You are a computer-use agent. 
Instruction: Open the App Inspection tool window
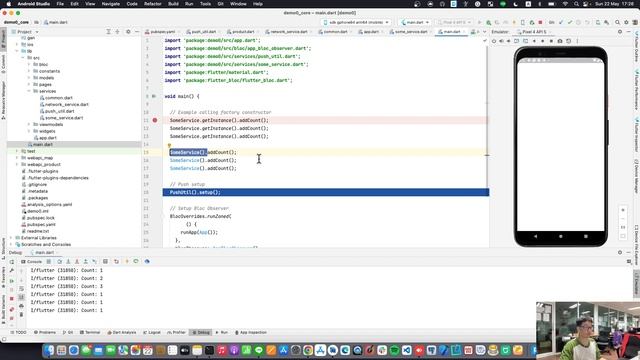pyautogui.click(x=251, y=333)
